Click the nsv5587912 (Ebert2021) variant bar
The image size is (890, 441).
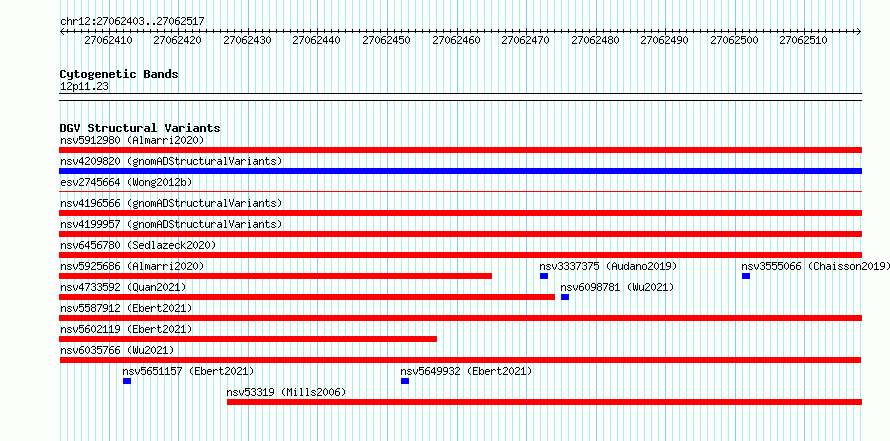460,318
